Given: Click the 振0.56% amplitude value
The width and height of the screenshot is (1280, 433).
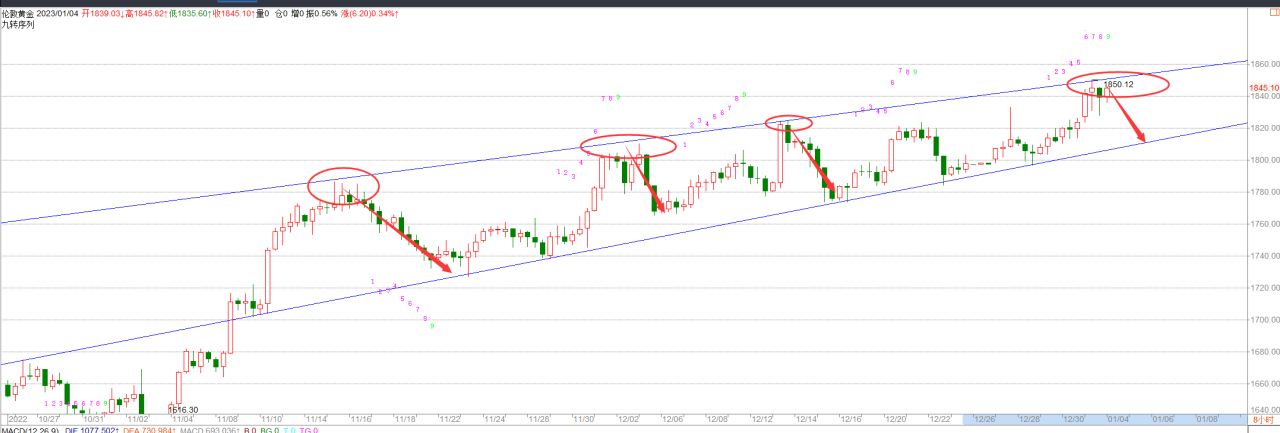Looking at the screenshot, I should pyautogui.click(x=320, y=14).
